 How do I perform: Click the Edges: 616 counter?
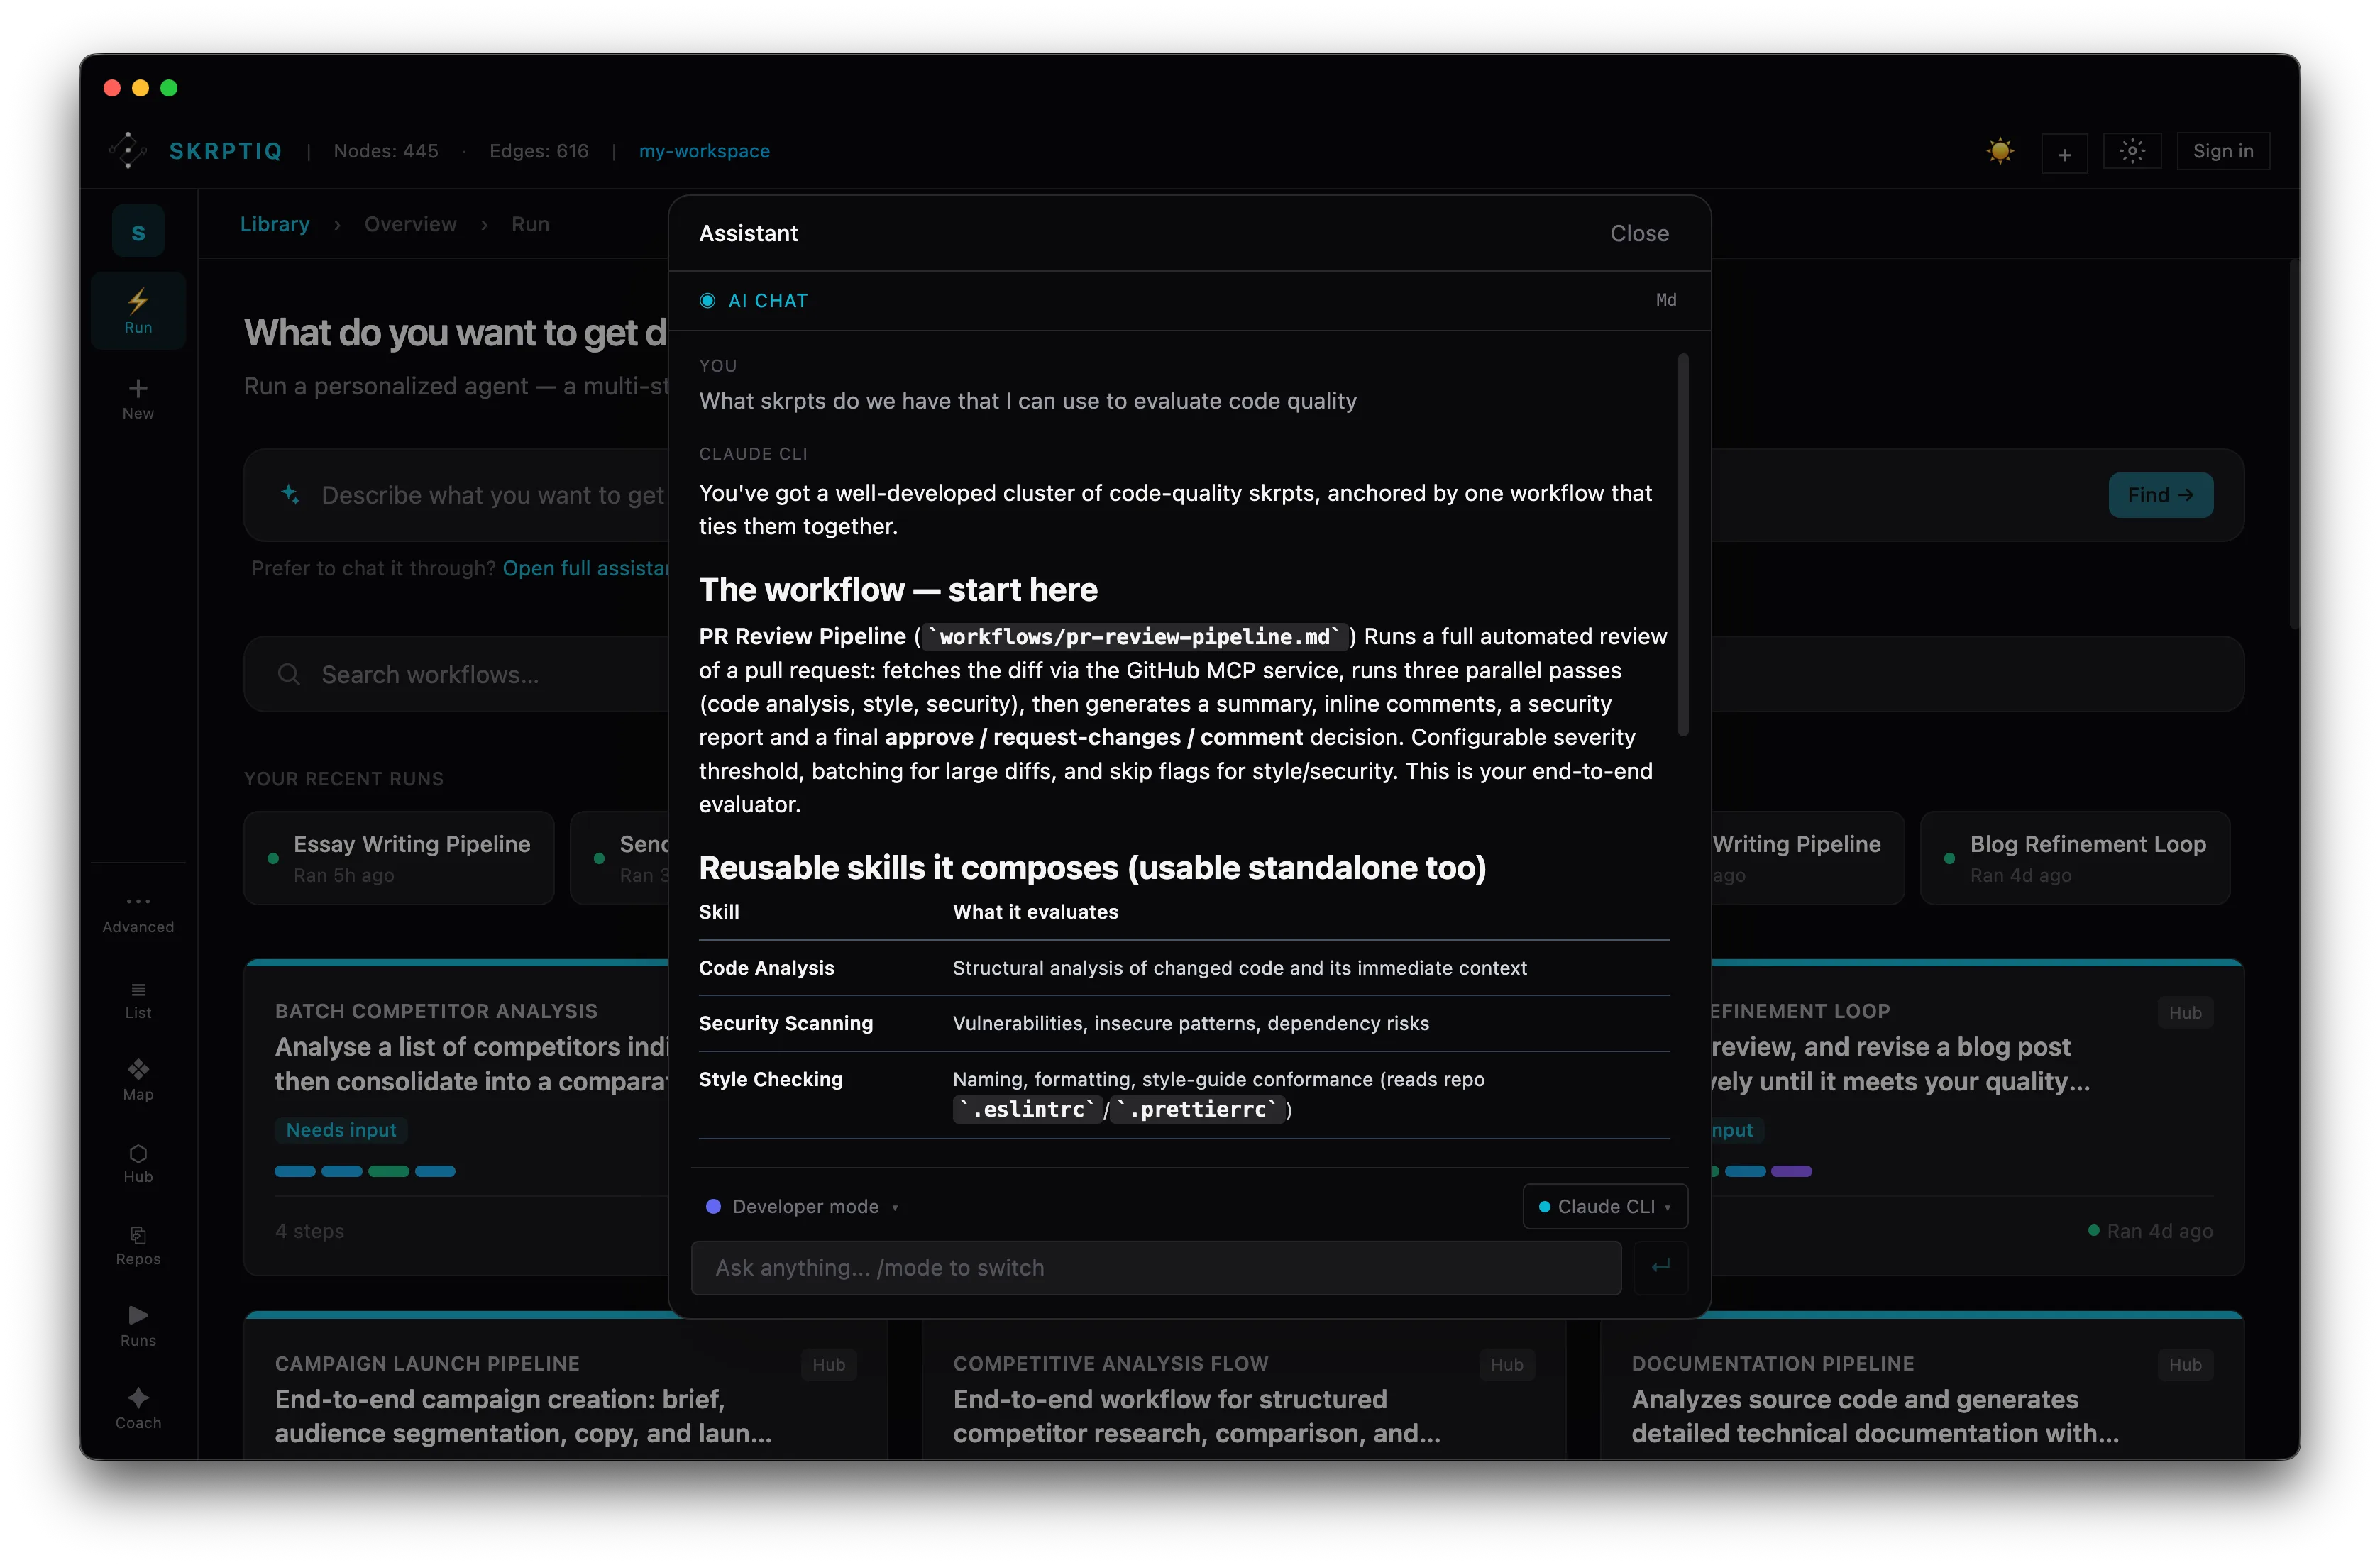tap(538, 151)
